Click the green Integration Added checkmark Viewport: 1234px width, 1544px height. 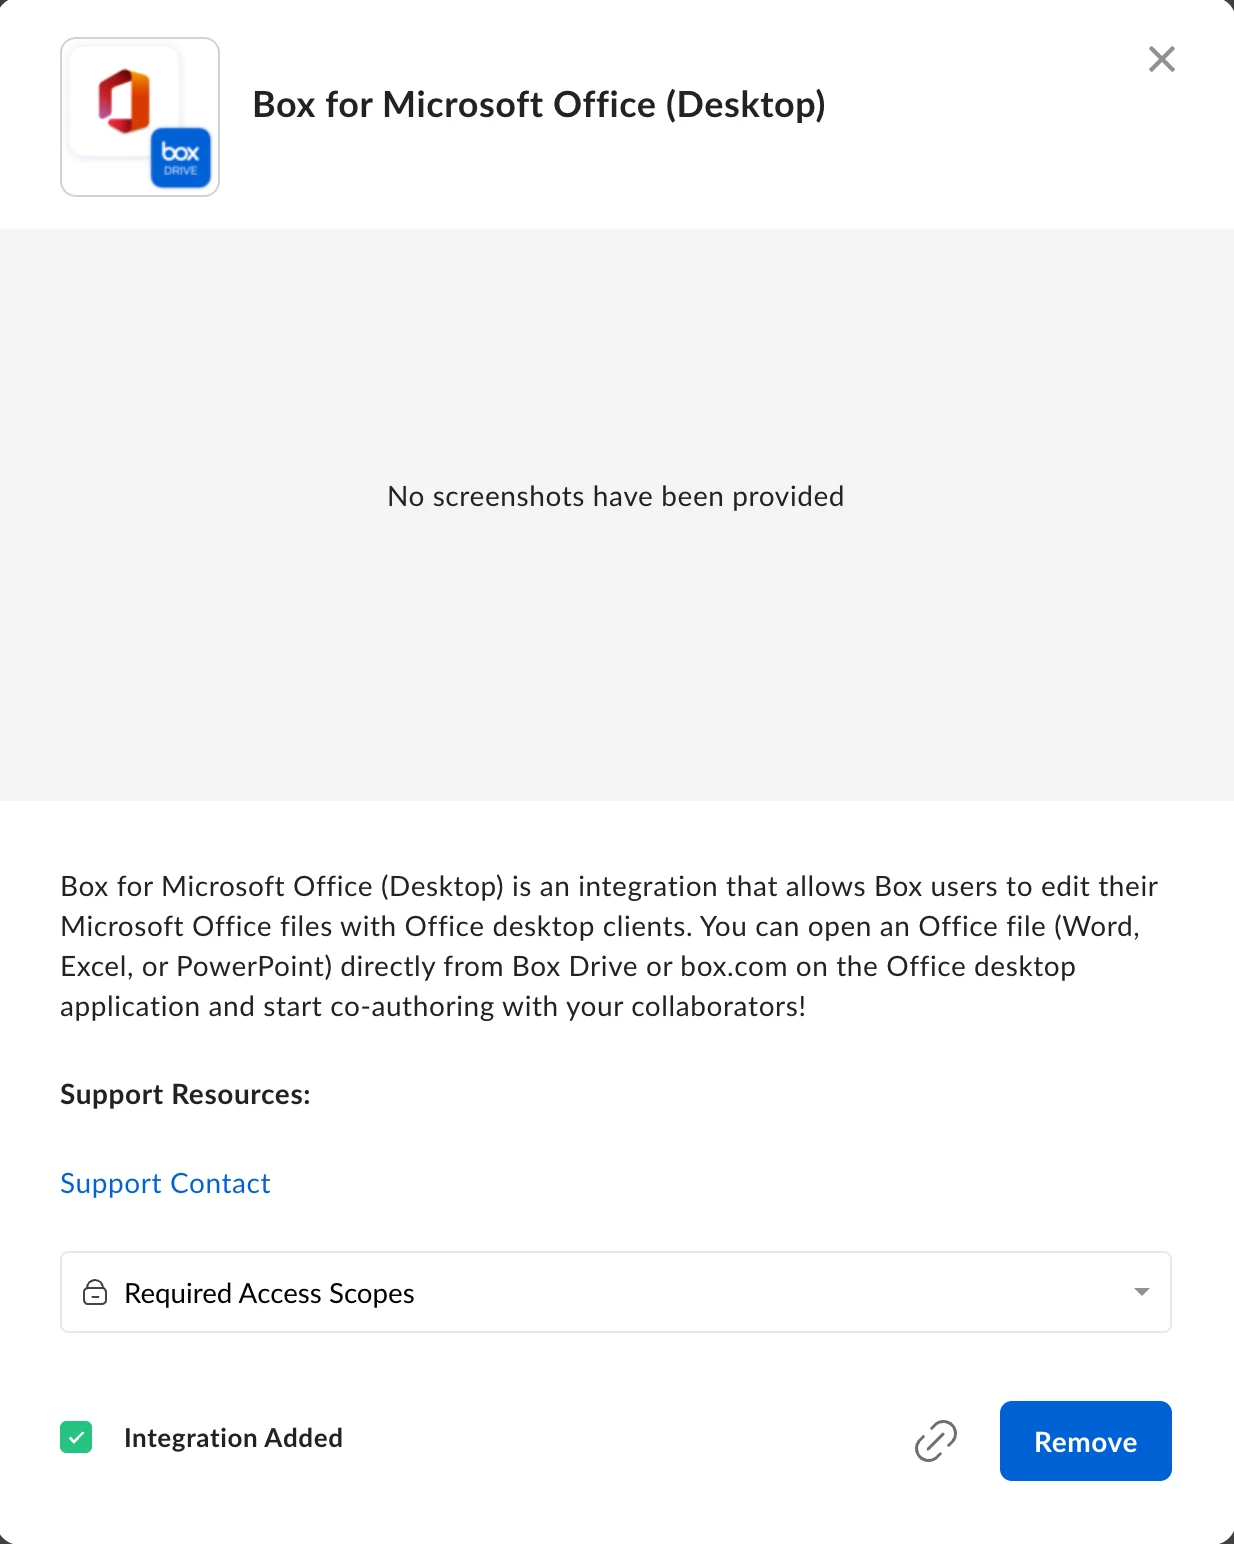click(76, 1437)
